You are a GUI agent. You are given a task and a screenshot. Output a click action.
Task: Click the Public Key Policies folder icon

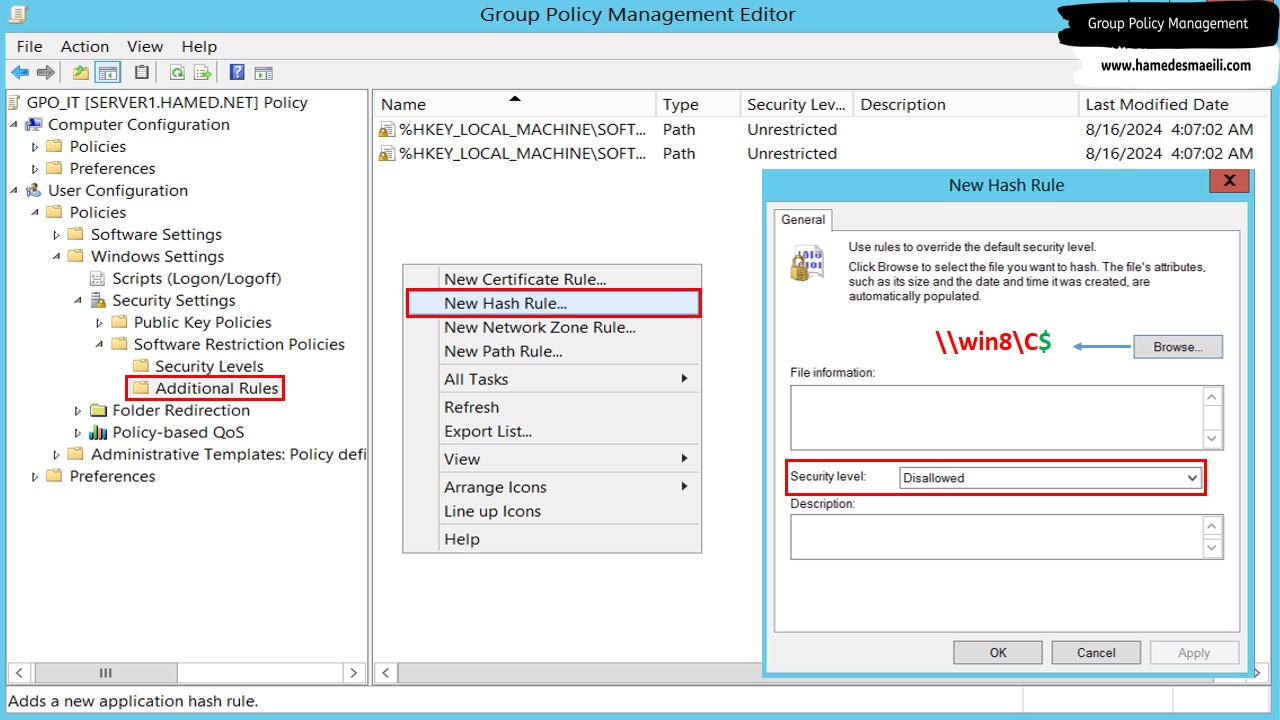click(x=120, y=322)
